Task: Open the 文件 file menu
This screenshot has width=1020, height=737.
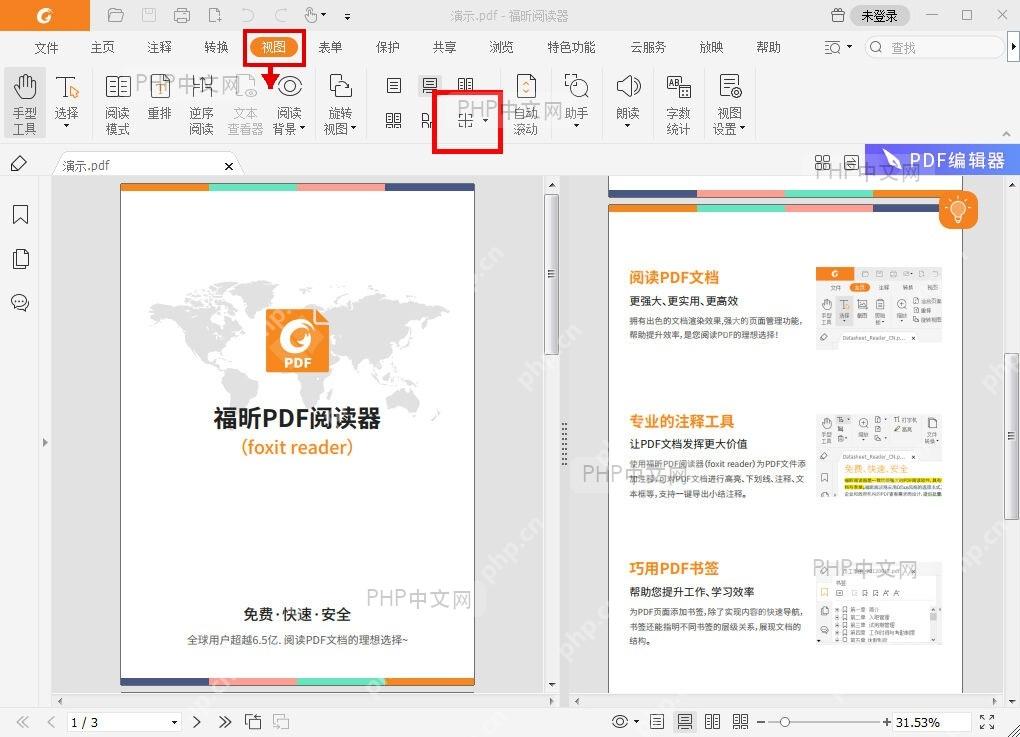Action: click(46, 47)
